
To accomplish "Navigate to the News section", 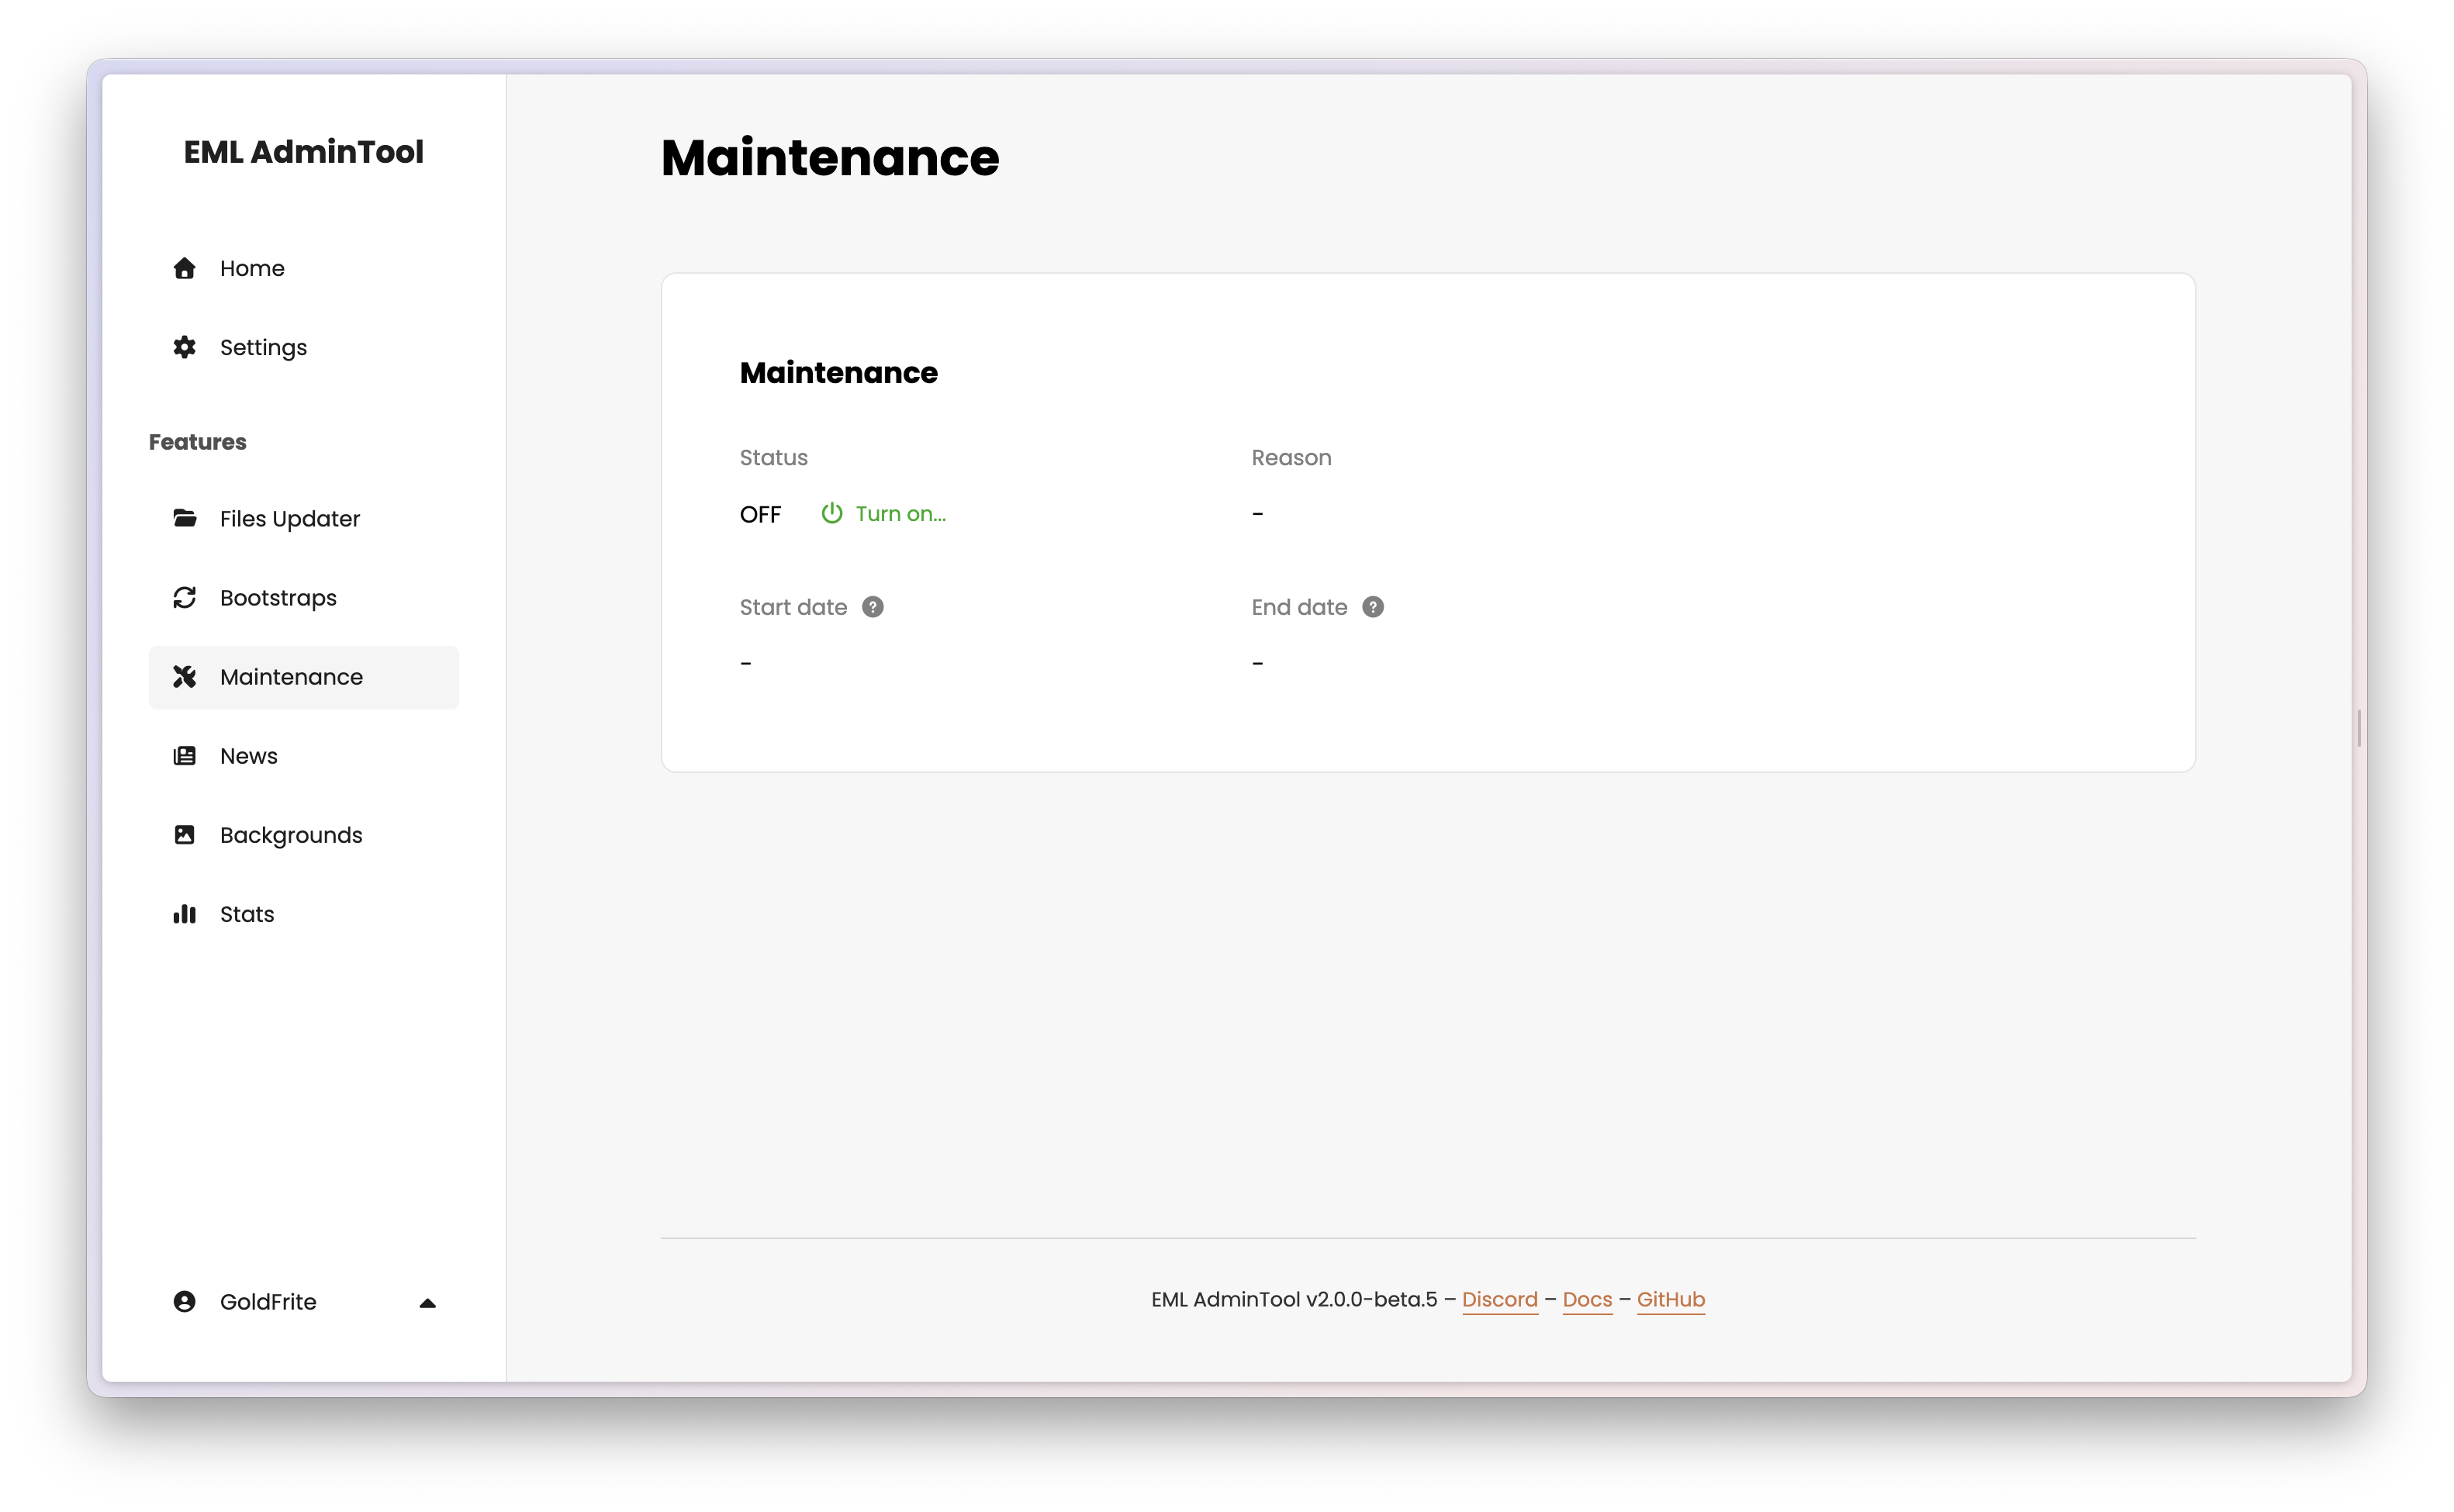I will 249,756.
